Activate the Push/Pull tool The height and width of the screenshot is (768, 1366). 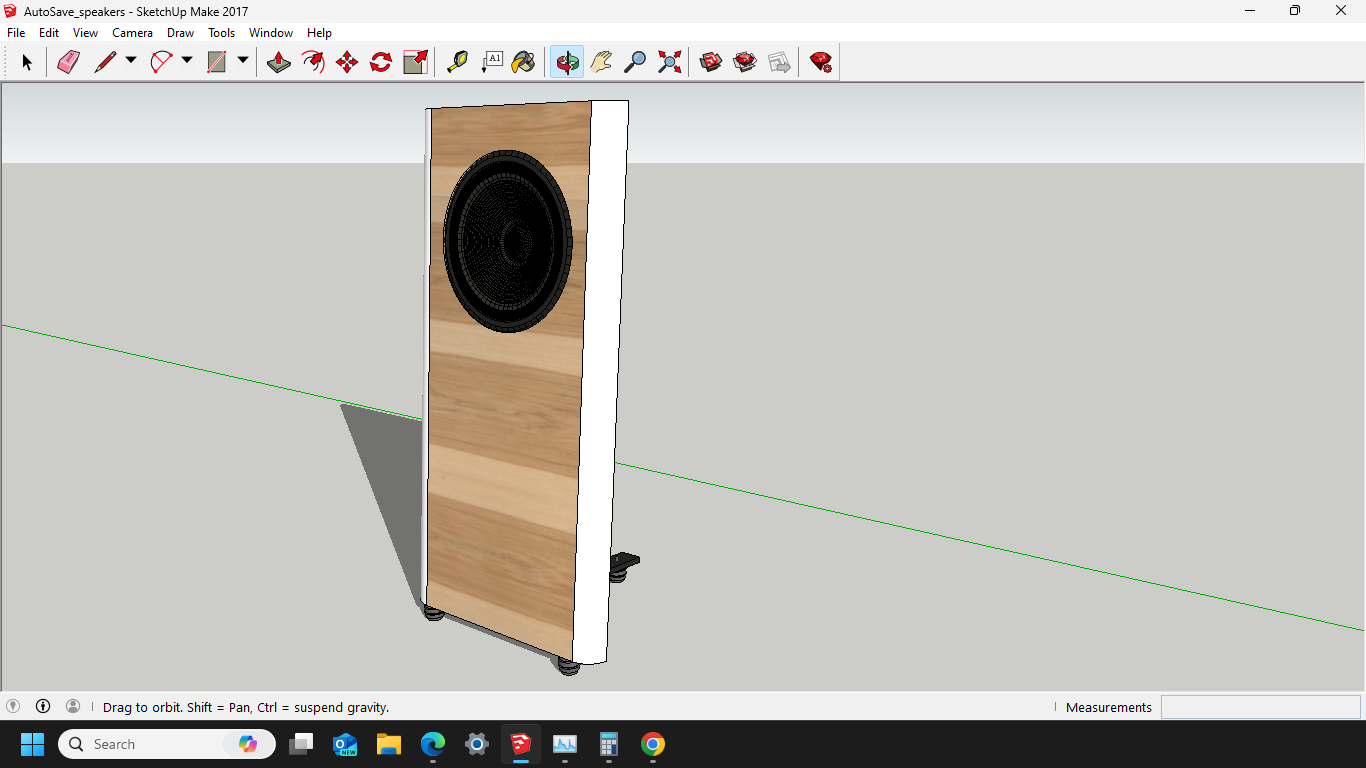(279, 61)
